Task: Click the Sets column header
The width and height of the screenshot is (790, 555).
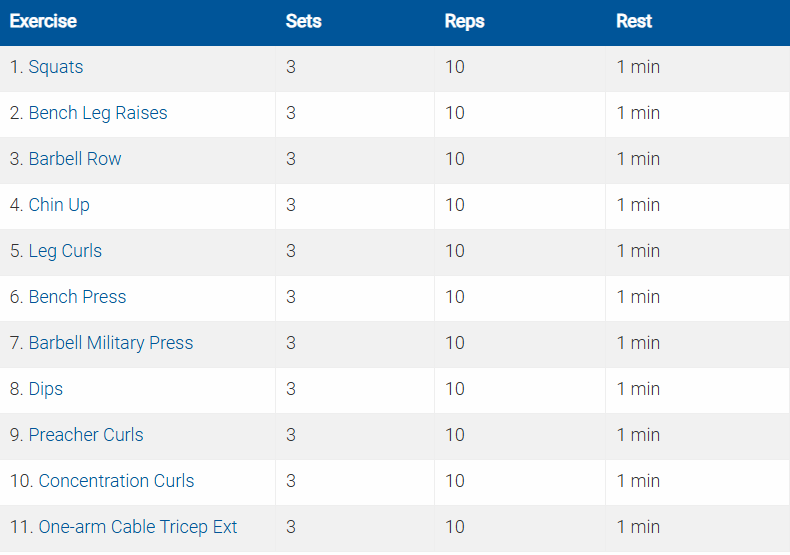Action: (303, 21)
